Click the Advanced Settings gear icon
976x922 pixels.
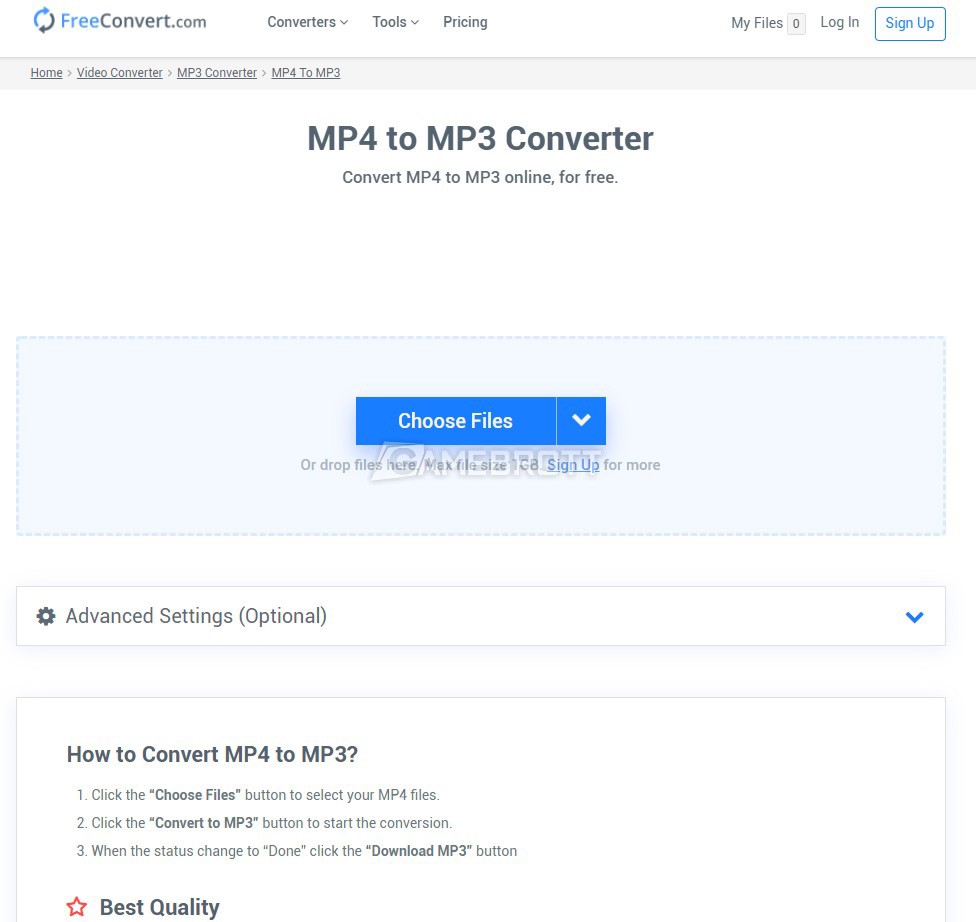pyautogui.click(x=46, y=616)
